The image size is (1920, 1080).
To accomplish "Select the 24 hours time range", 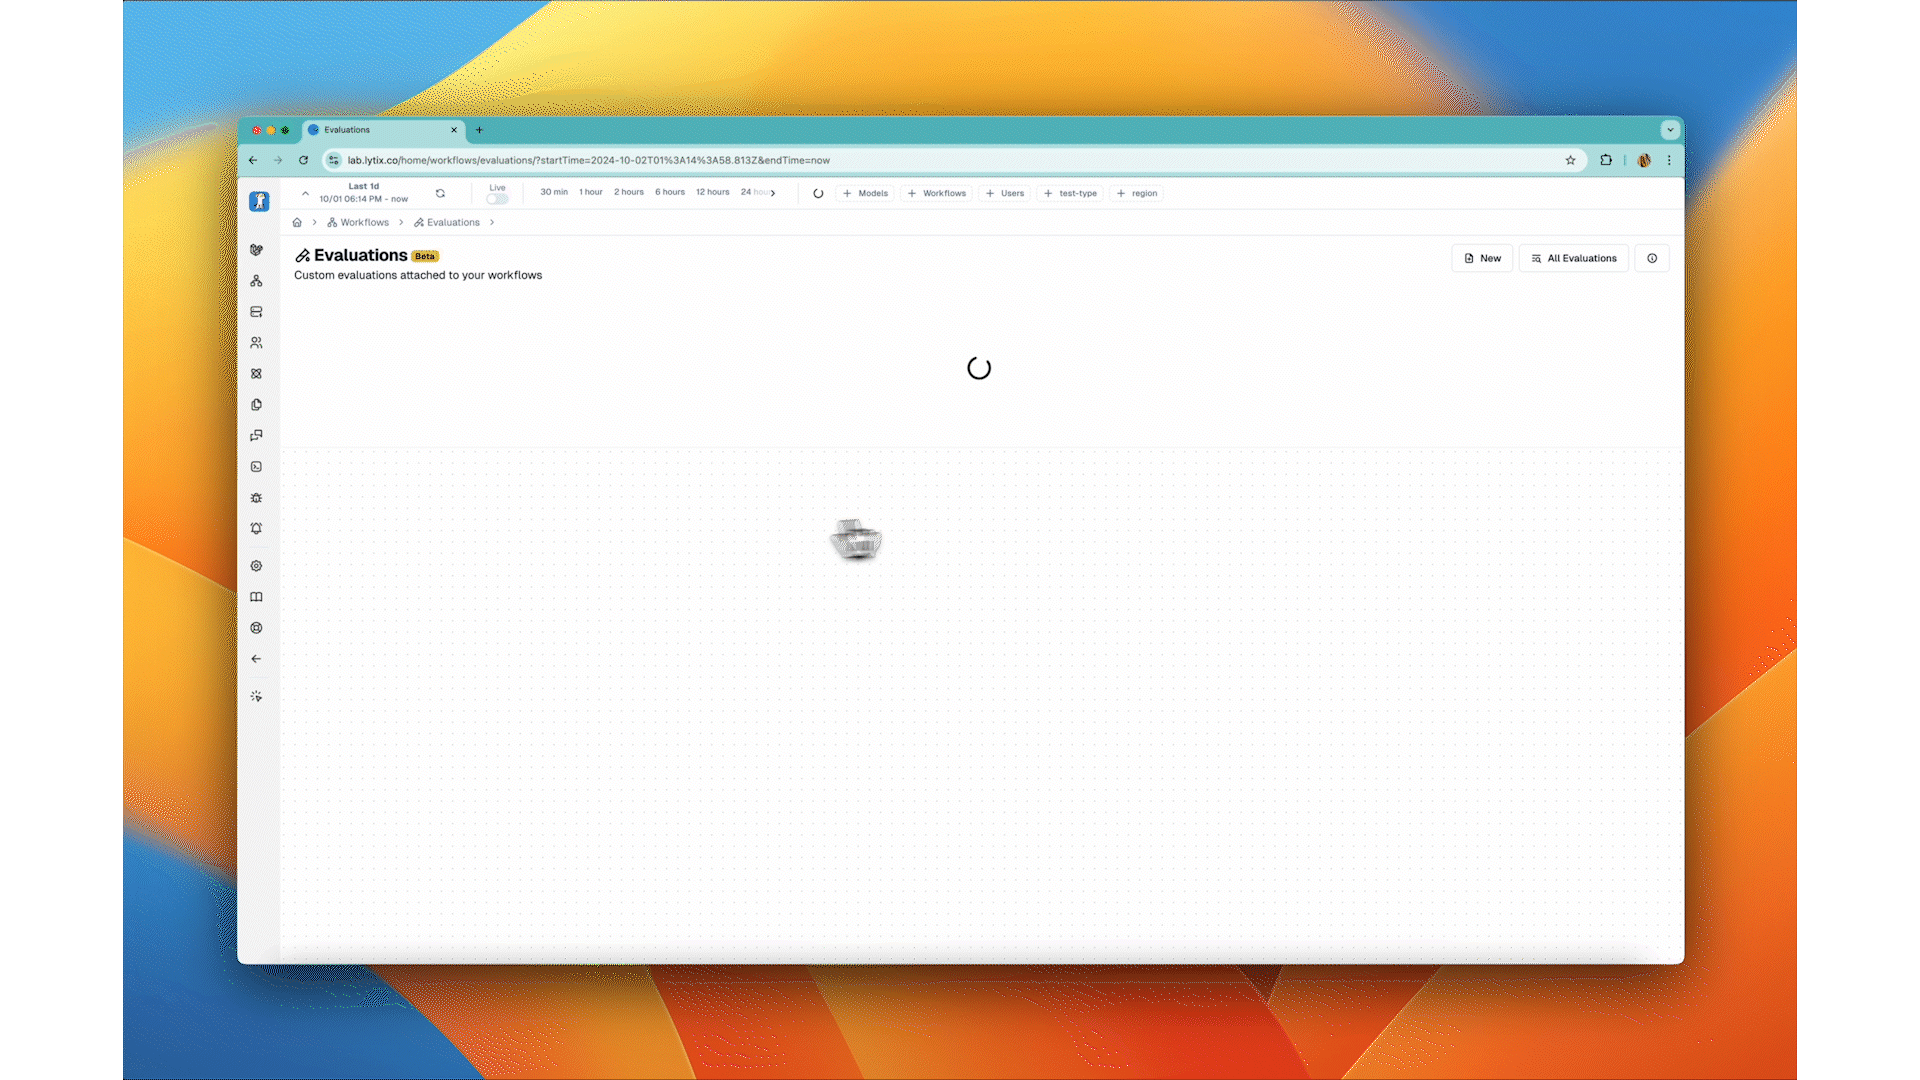I will [x=754, y=192].
